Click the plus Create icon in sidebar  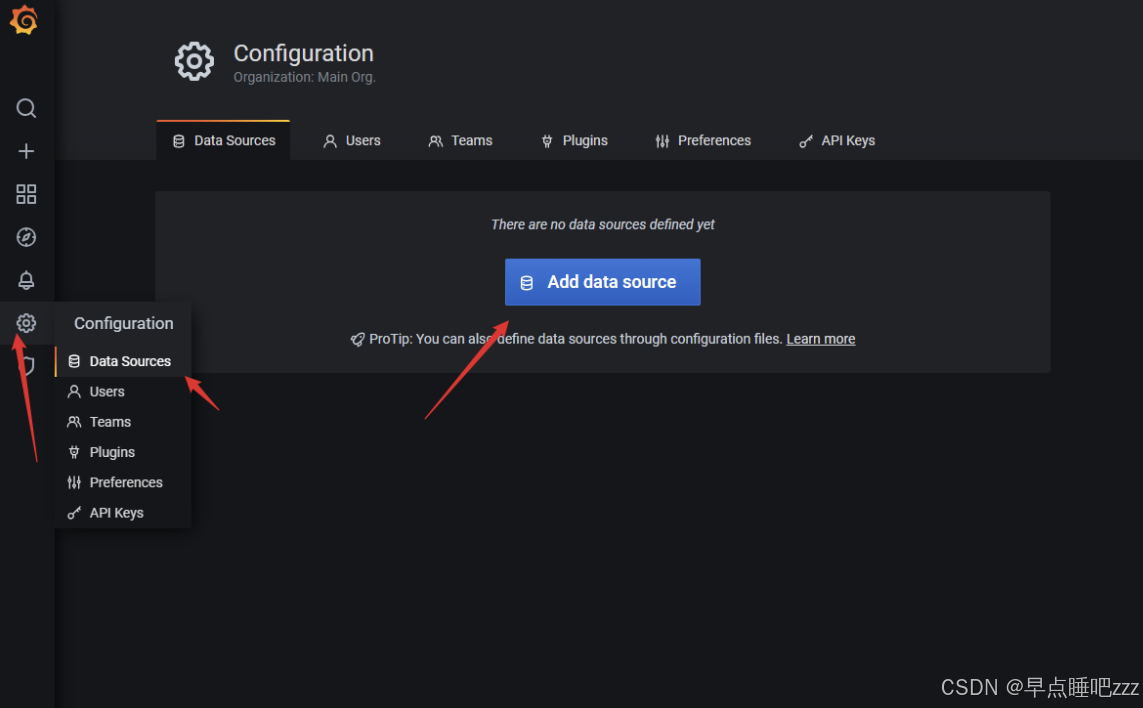(x=26, y=151)
